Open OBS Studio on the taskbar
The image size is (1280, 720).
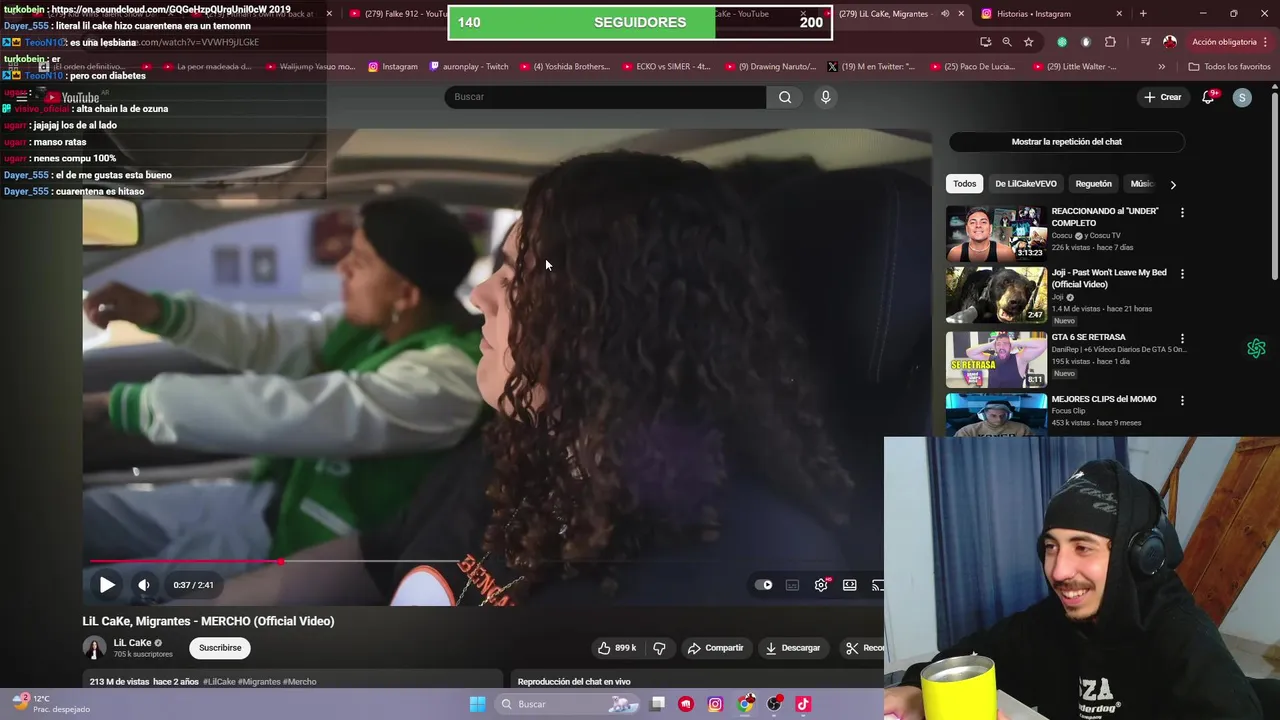click(774, 704)
